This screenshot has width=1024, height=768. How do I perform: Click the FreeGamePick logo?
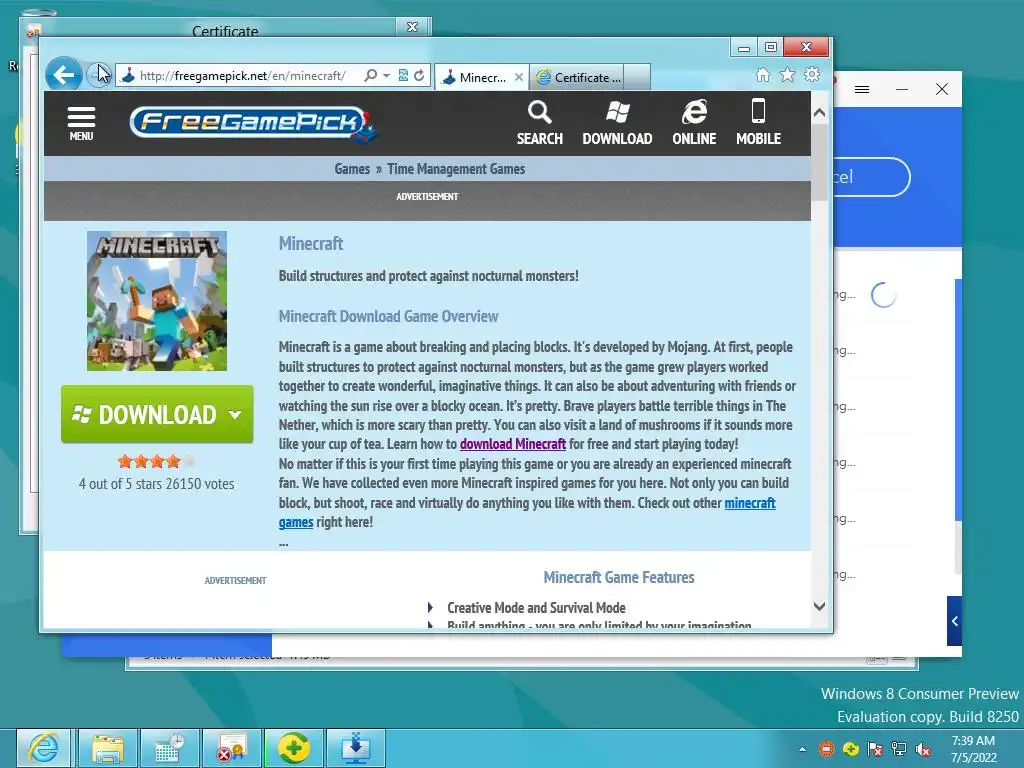254,123
